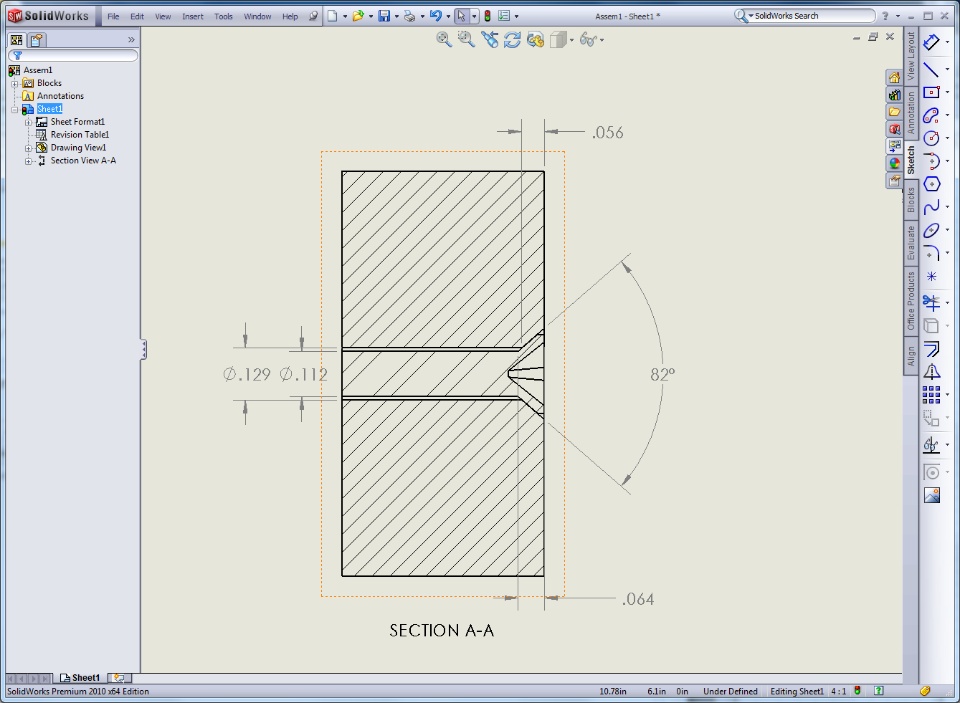Select the Smart Dimension tool
This screenshot has height=703, width=960.
pyautogui.click(x=931, y=42)
